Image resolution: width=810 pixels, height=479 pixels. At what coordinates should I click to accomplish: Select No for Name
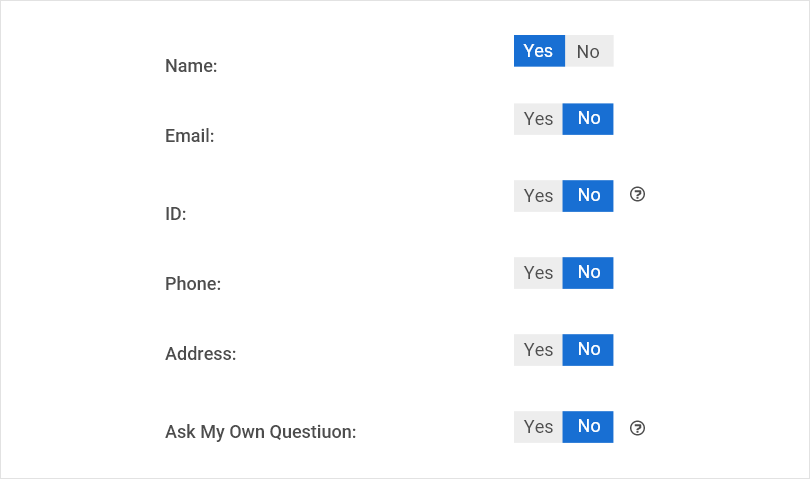(x=589, y=51)
